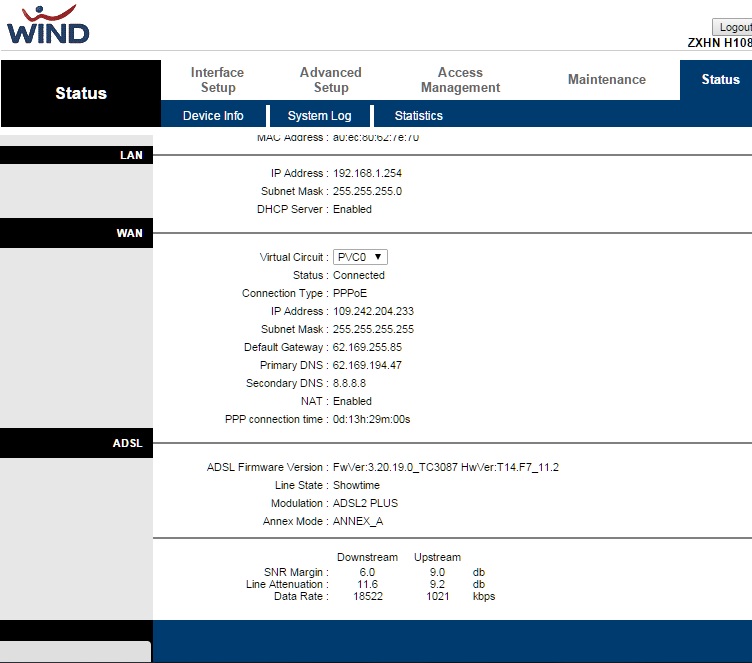Click the Status heading in the sidebar
The width and height of the screenshot is (752, 663).
coord(81,93)
